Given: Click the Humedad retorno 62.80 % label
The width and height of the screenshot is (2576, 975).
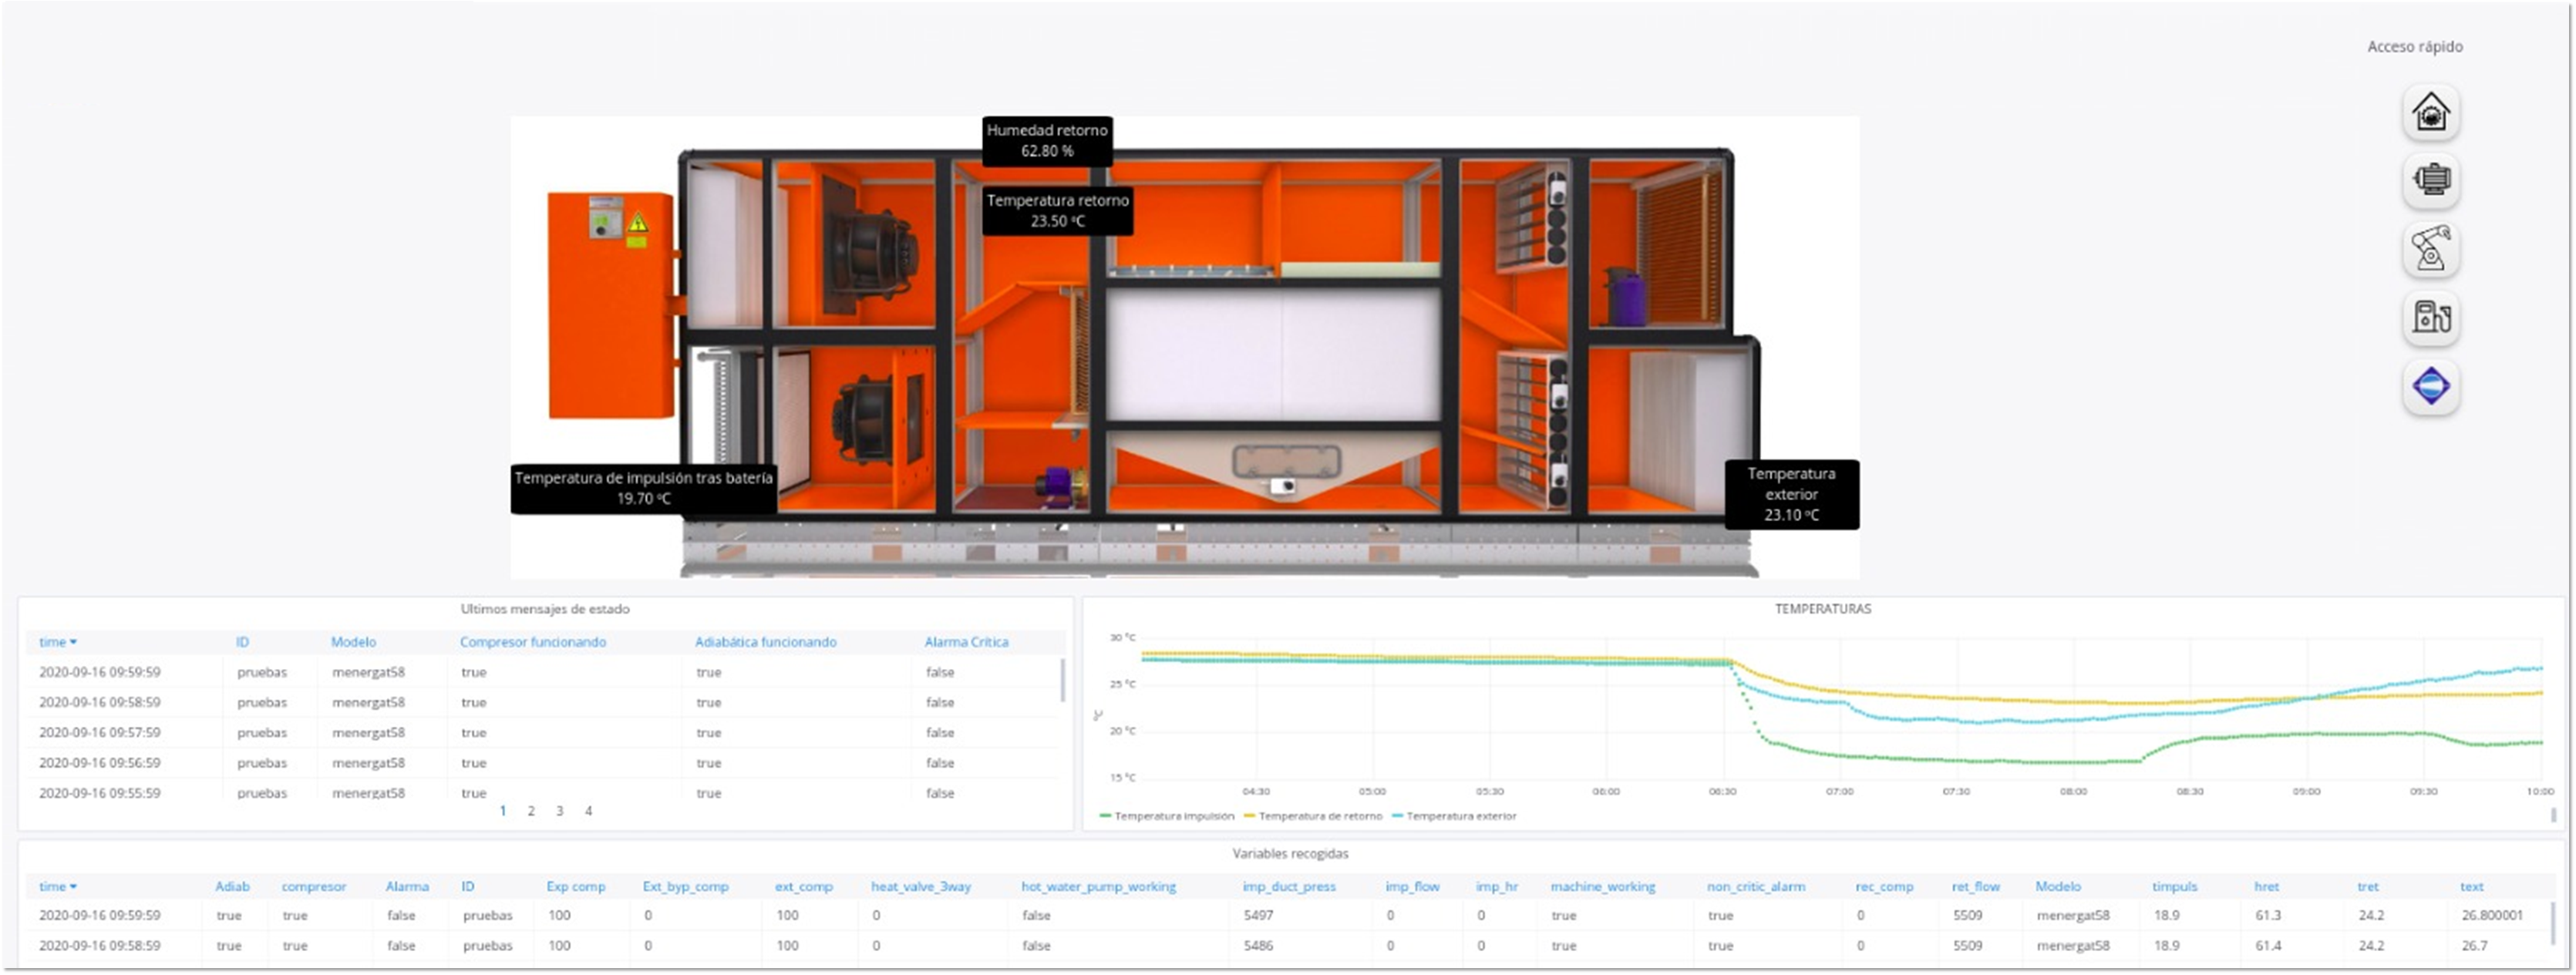Looking at the screenshot, I should (x=1047, y=141).
